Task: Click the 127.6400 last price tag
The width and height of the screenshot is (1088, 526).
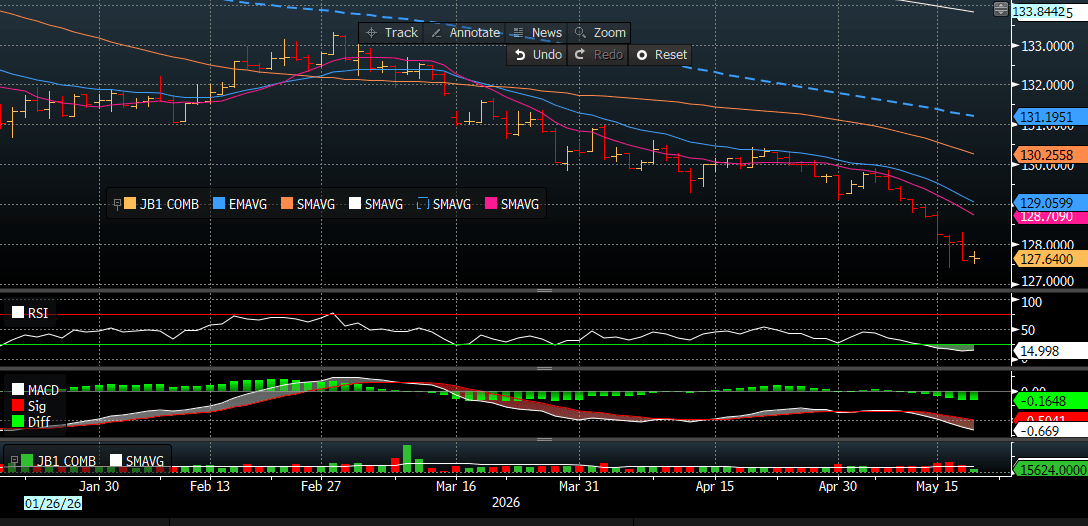Action: click(1051, 259)
